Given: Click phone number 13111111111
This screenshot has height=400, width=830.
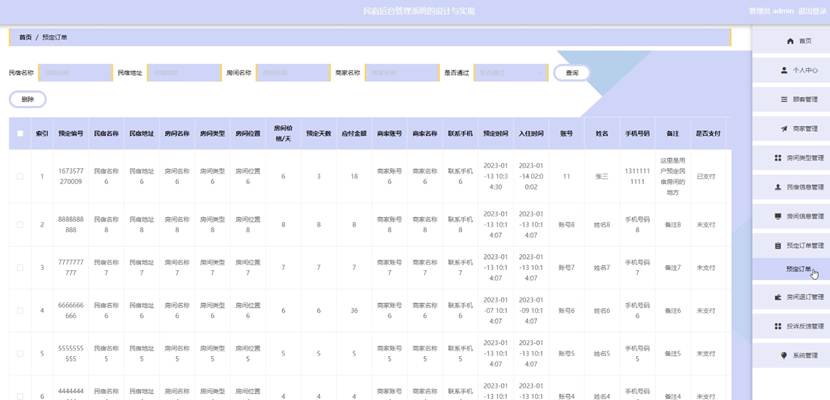Looking at the screenshot, I should [x=637, y=176].
